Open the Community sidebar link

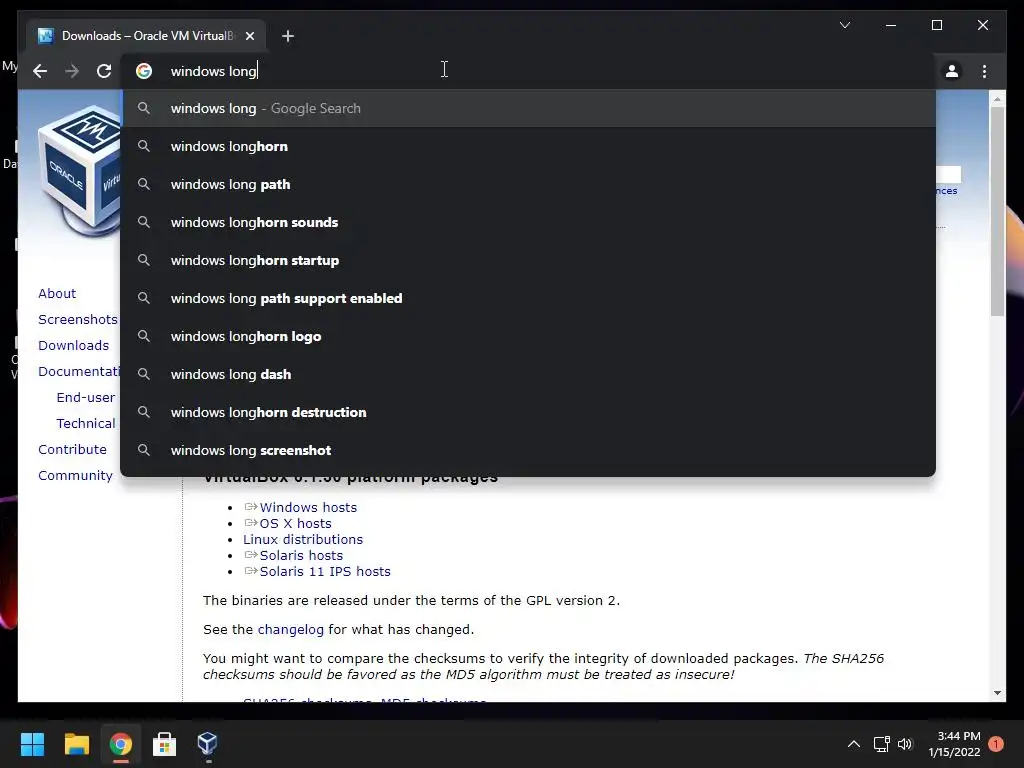(x=75, y=475)
